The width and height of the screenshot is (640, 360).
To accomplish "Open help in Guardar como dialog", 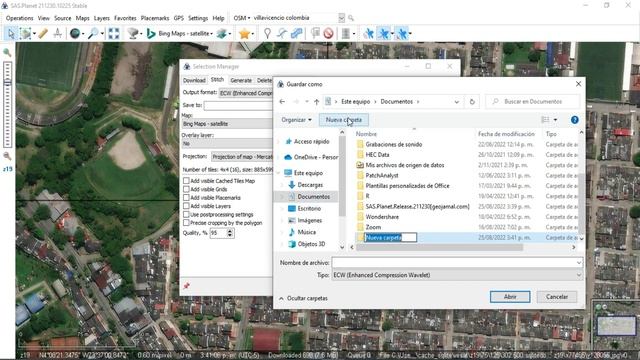I will click(x=574, y=120).
